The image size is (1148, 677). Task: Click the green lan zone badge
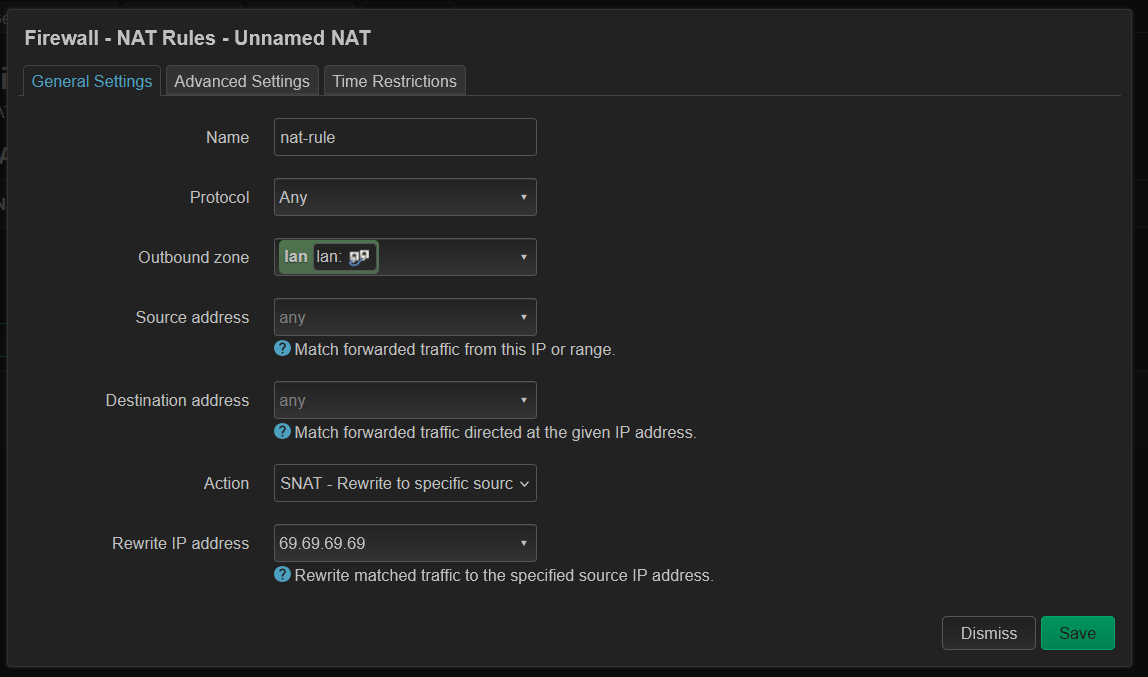pos(296,257)
